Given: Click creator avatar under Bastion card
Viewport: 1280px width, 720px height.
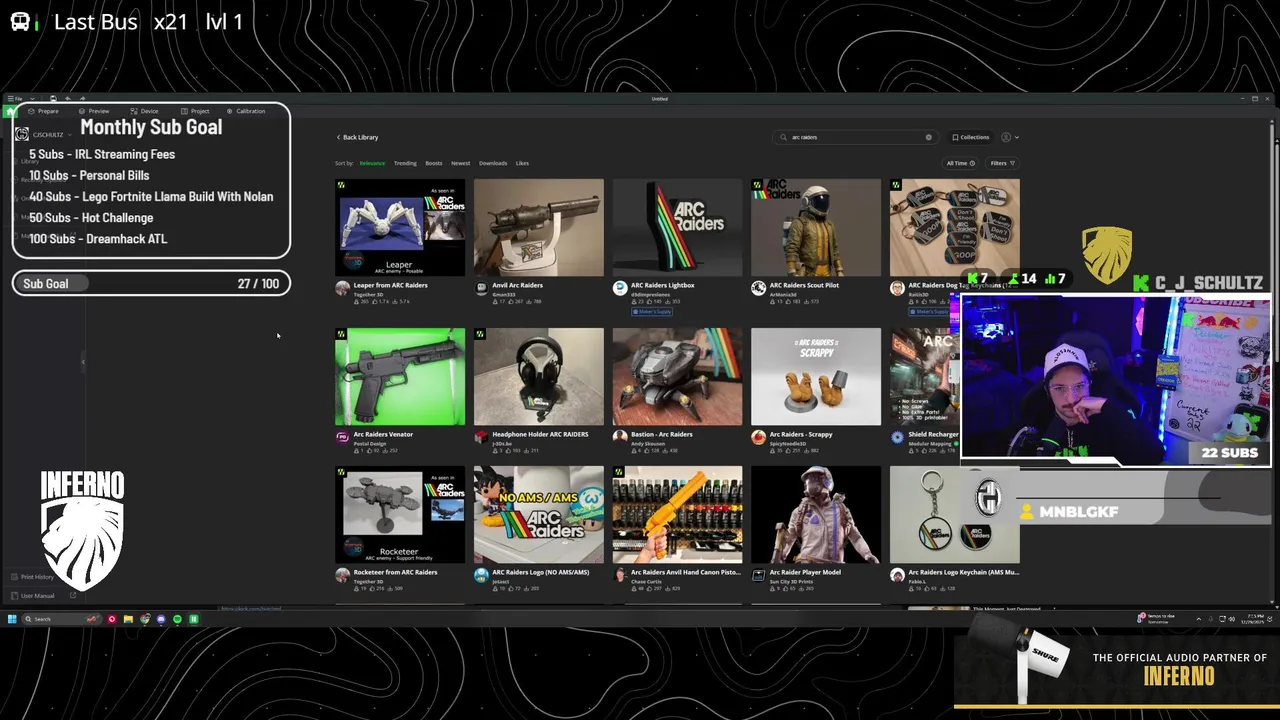Looking at the screenshot, I should click(620, 437).
